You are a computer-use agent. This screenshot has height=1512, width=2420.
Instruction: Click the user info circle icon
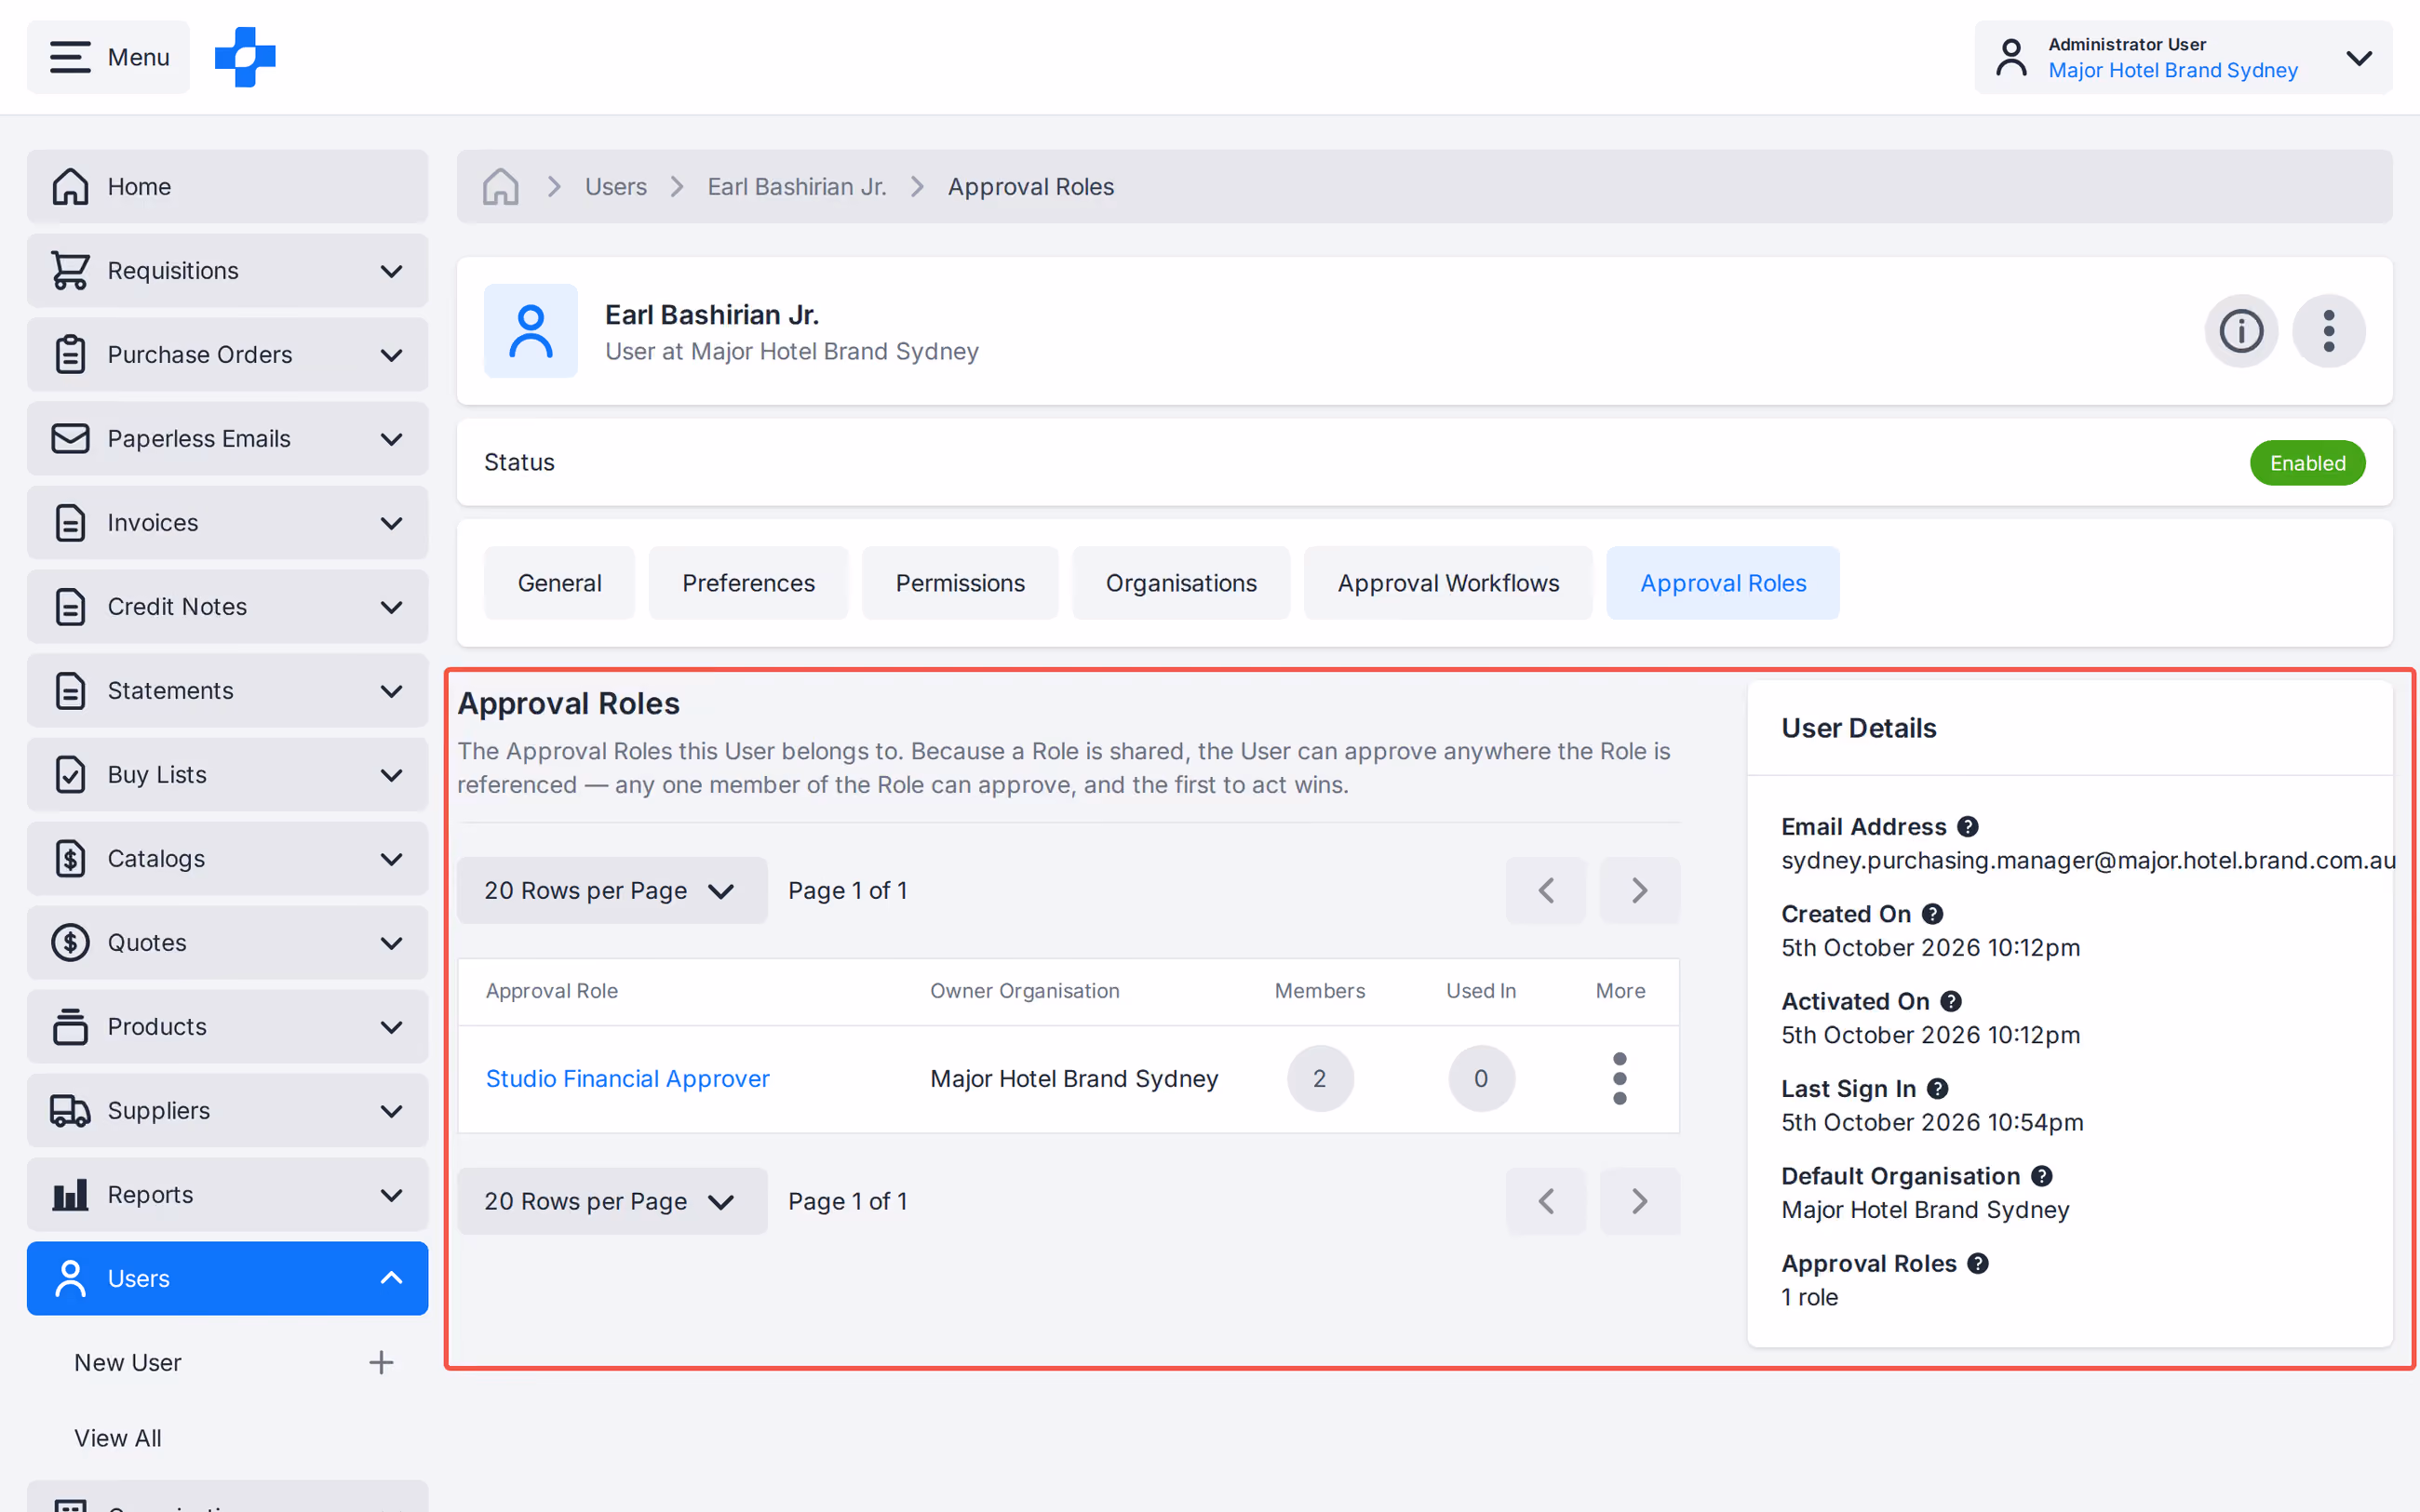pos(2241,331)
